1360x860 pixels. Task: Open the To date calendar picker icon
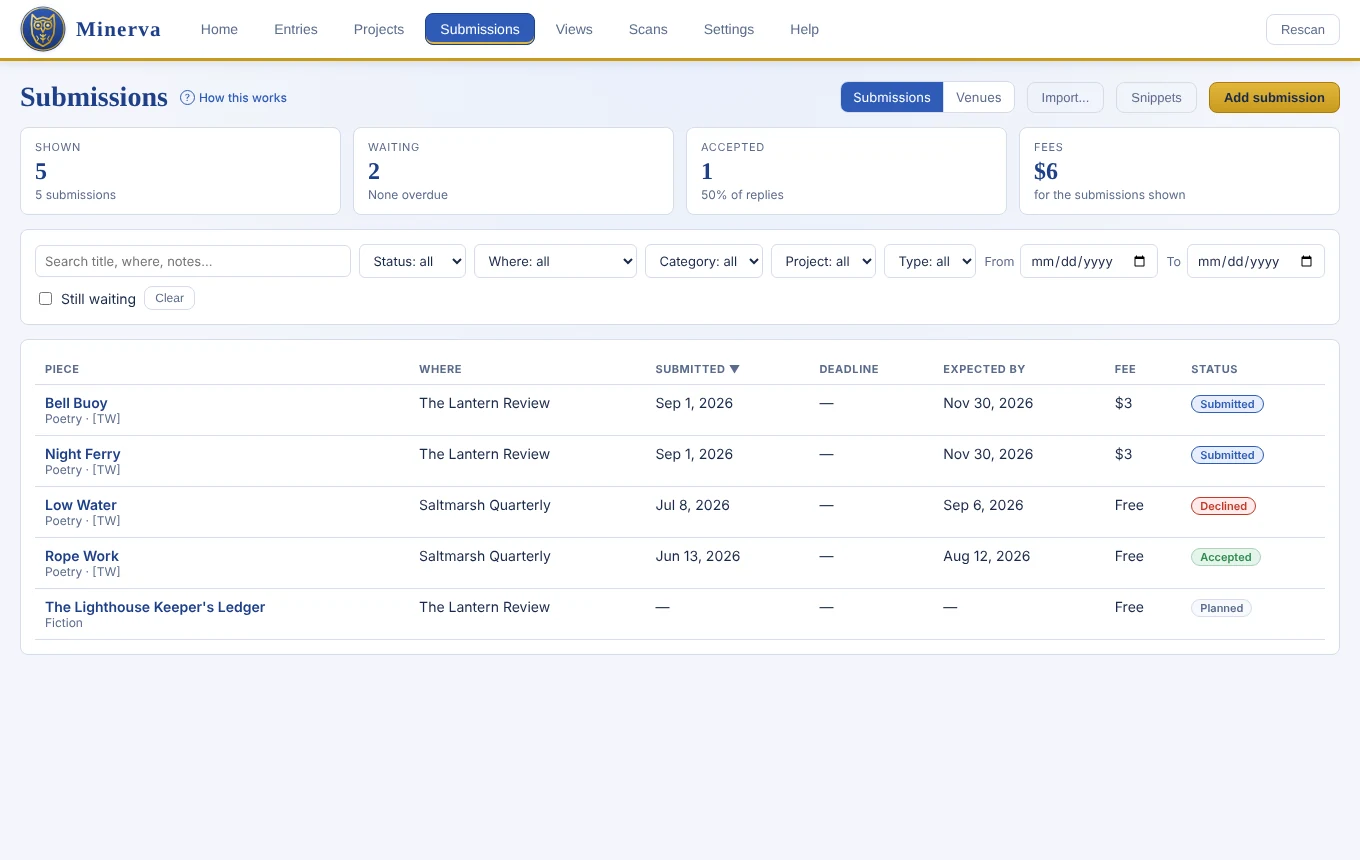click(1307, 261)
